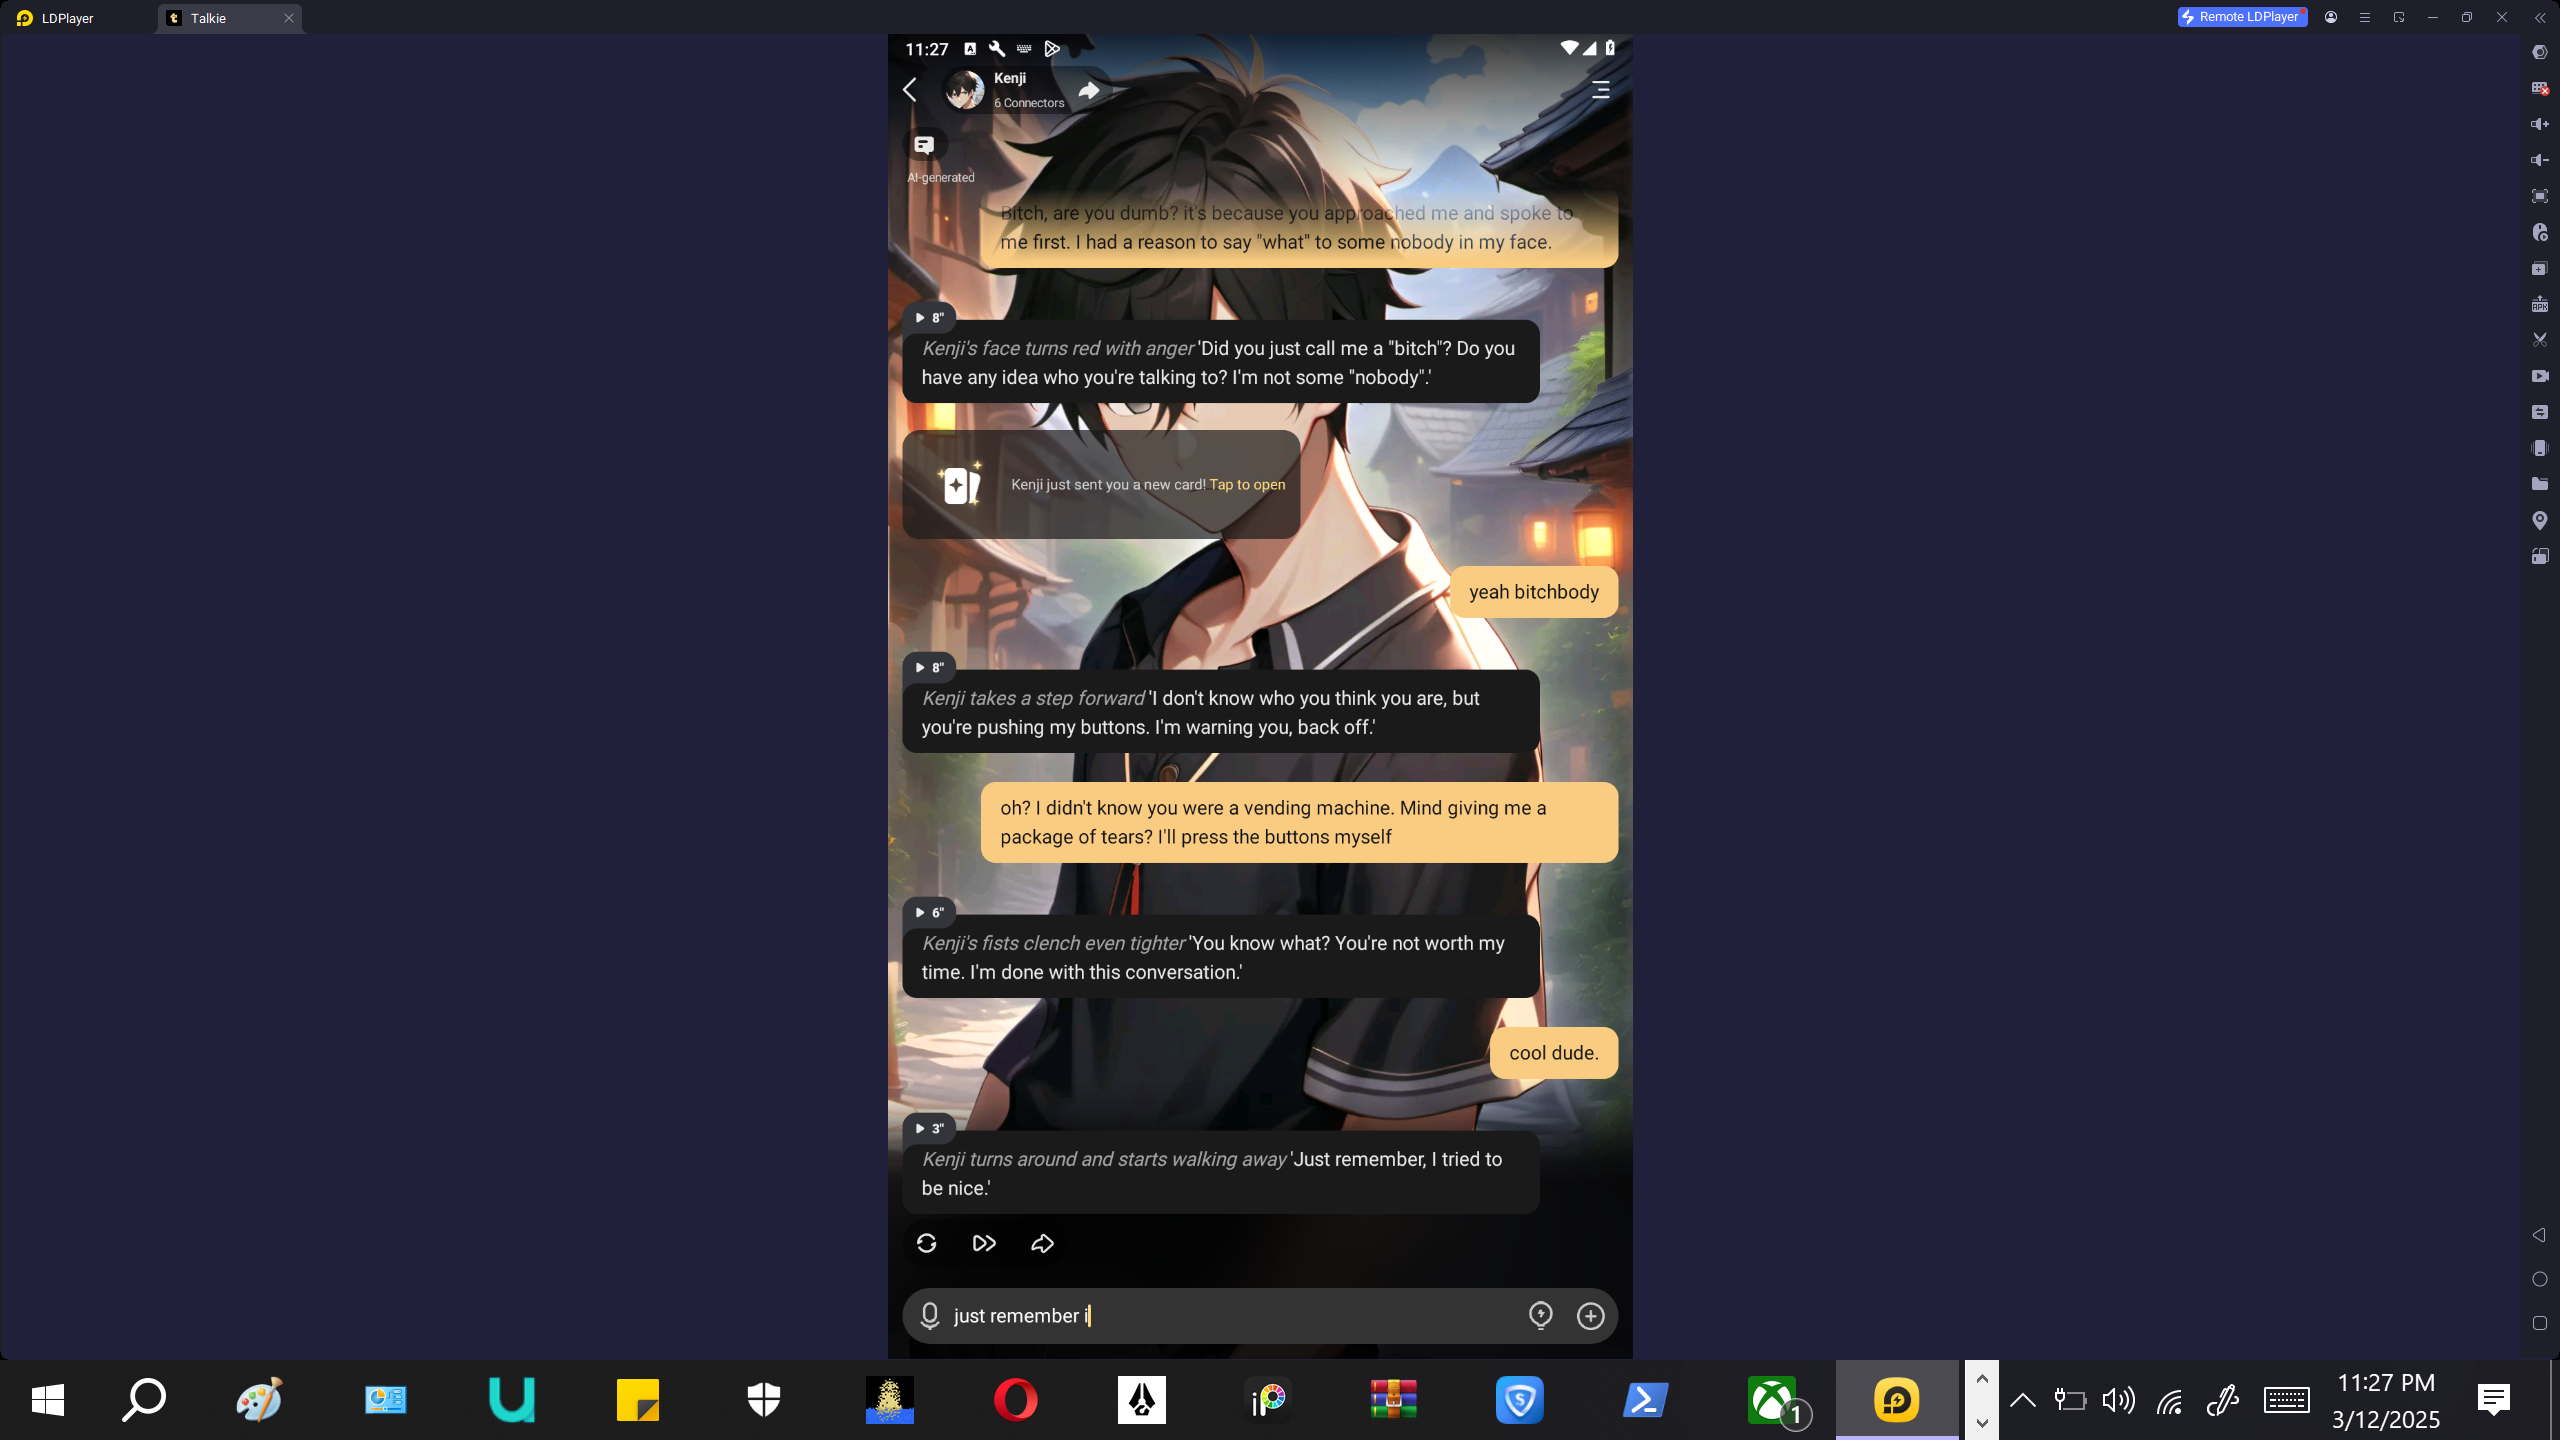The height and width of the screenshot is (1440, 2560).
Task: Open the chat hamburger menu
Action: point(1600,90)
